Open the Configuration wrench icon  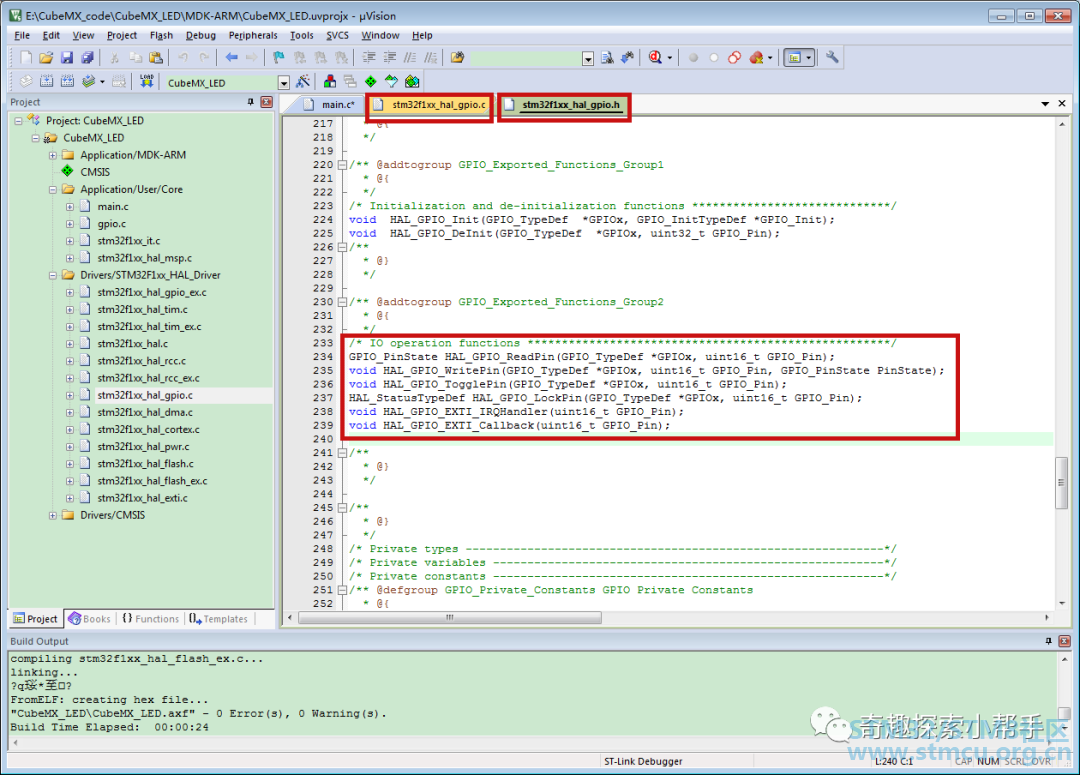(x=832, y=58)
